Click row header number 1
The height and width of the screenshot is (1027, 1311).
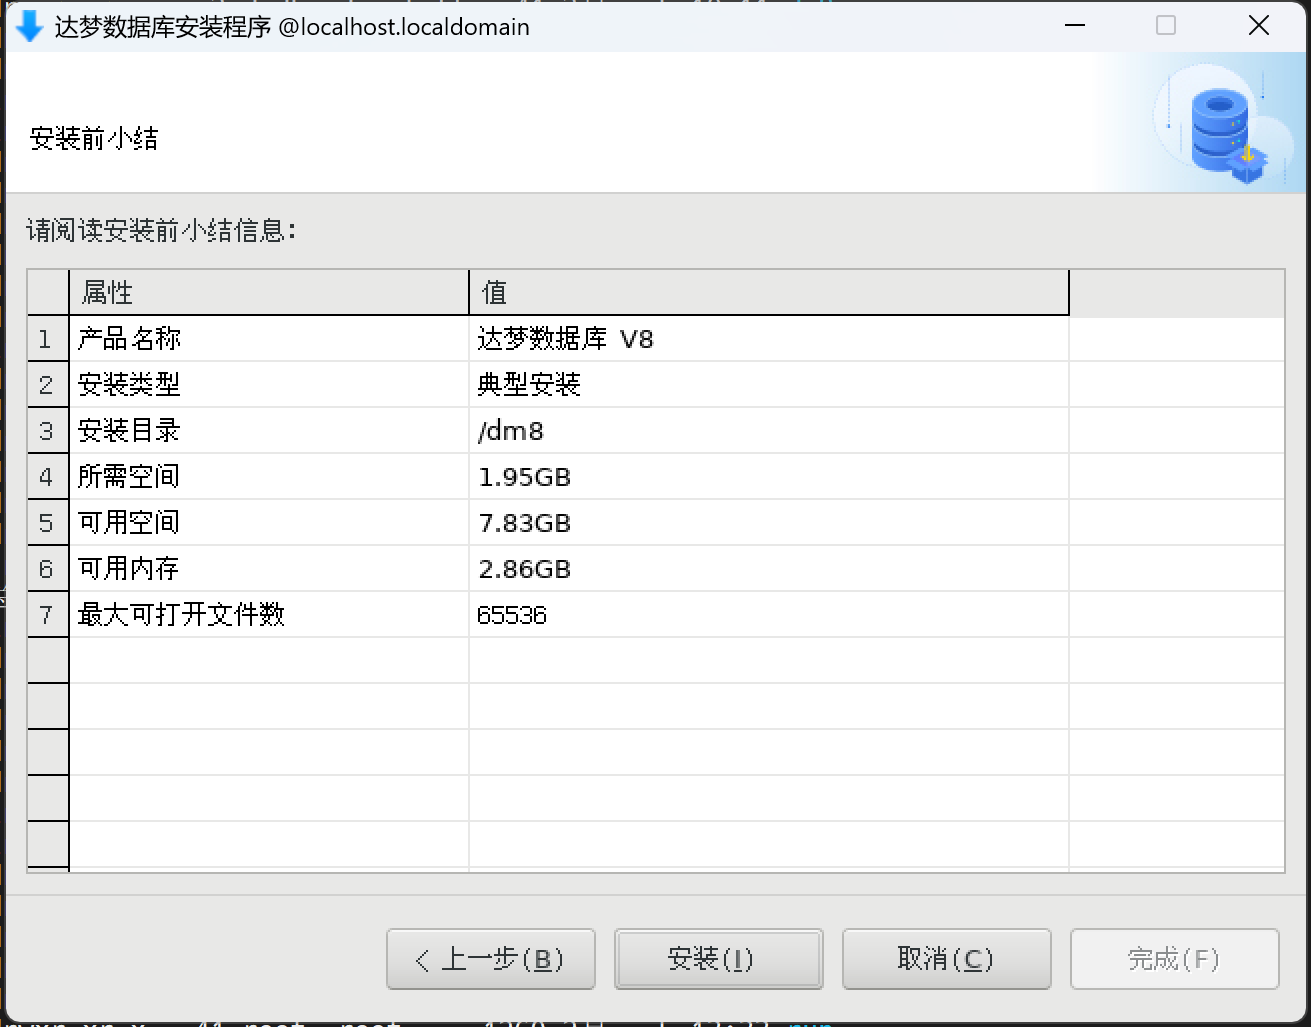tap(47, 339)
